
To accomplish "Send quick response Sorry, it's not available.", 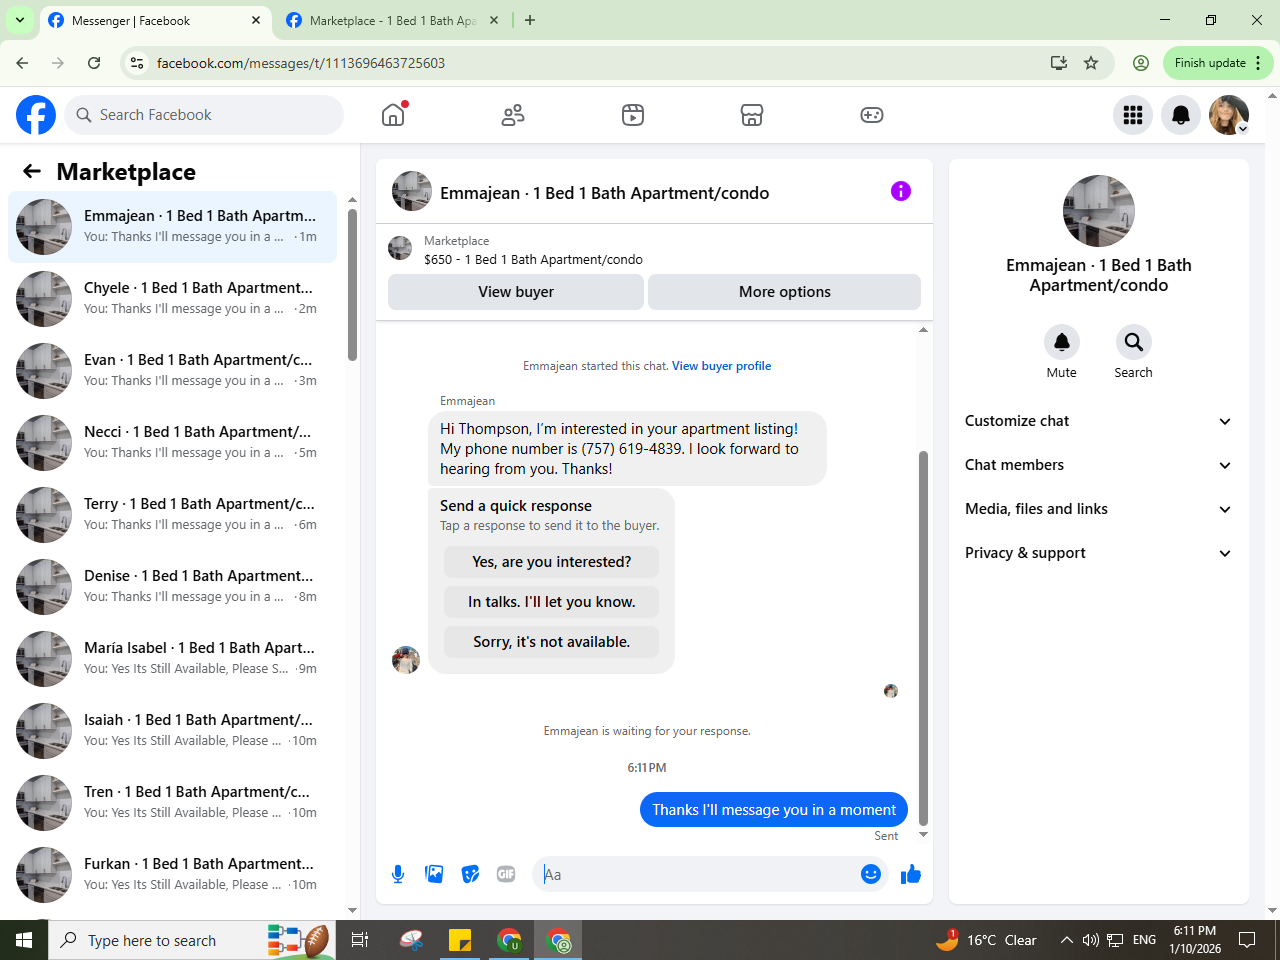I will click(x=552, y=642).
